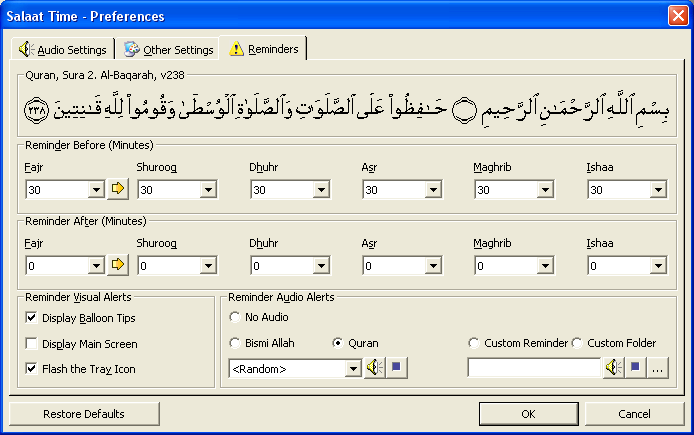Copy Fajr 'after' value to all prayers arrow
694x435 pixels.
118,265
